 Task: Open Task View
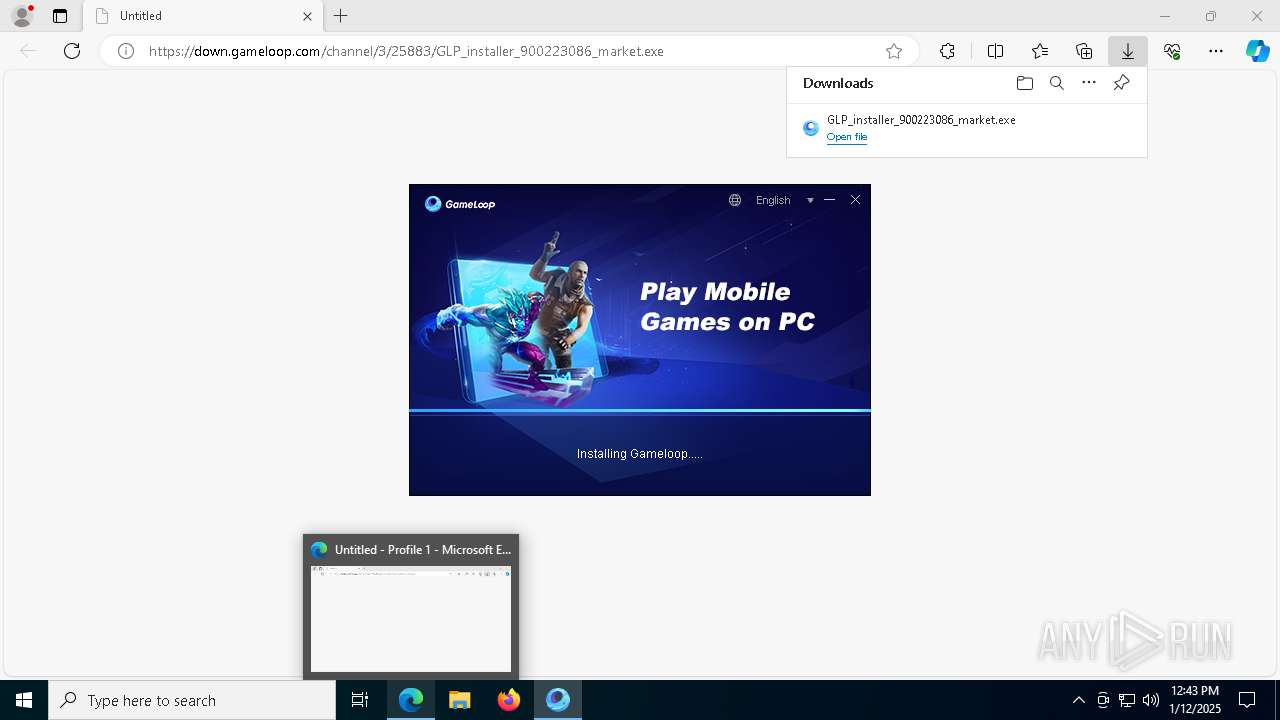coord(360,700)
